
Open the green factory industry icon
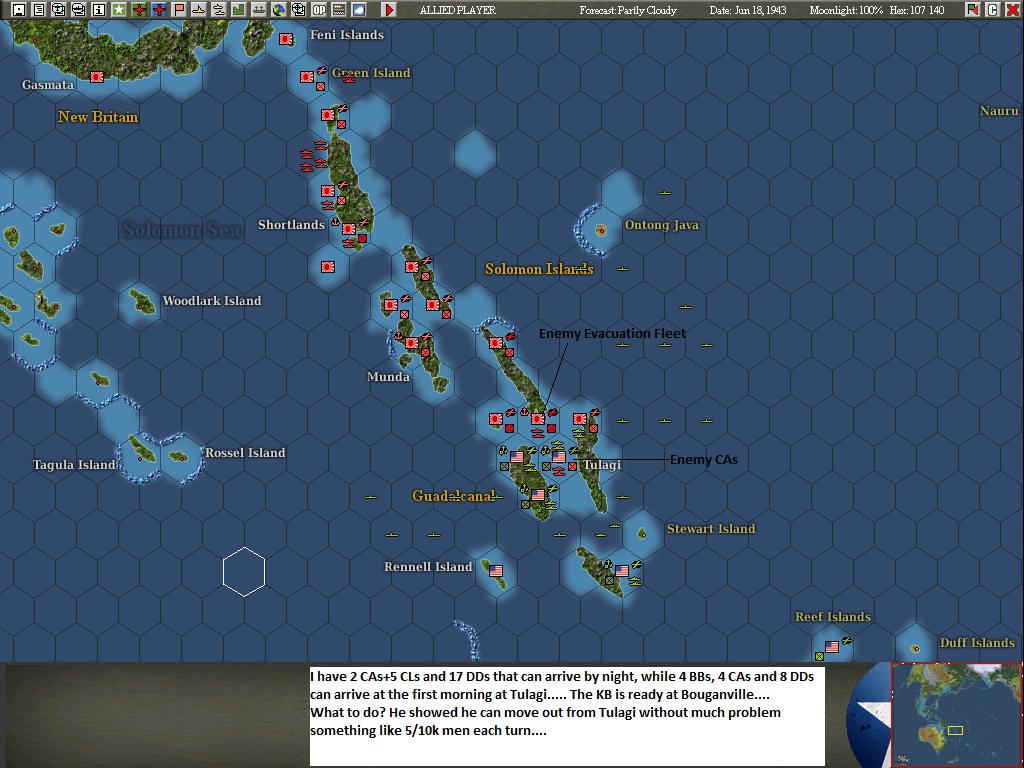click(238, 9)
